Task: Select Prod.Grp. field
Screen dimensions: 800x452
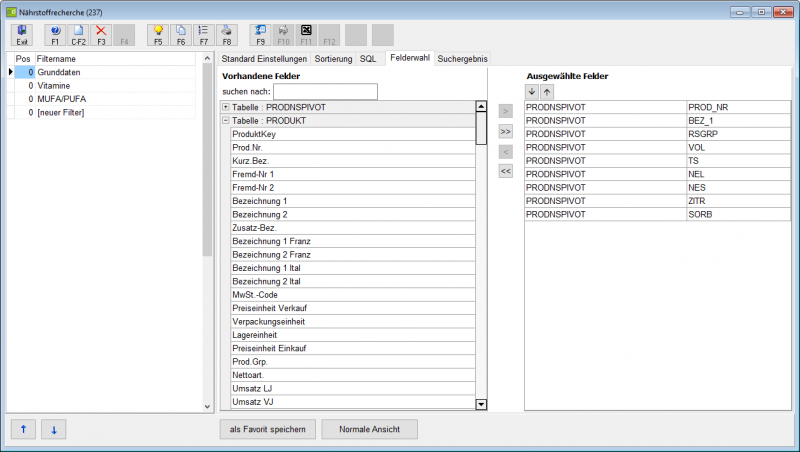Action: [x=353, y=362]
